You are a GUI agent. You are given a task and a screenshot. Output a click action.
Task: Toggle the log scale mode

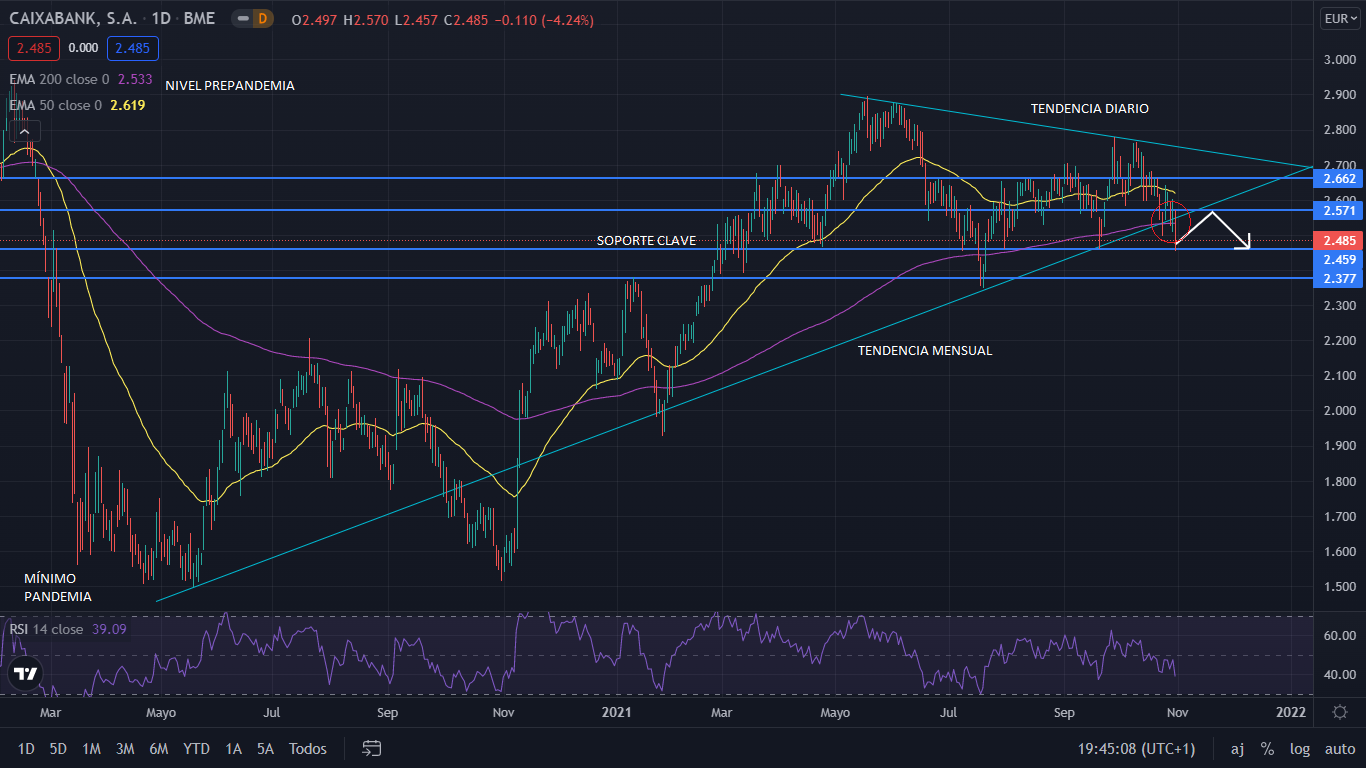tap(1300, 748)
